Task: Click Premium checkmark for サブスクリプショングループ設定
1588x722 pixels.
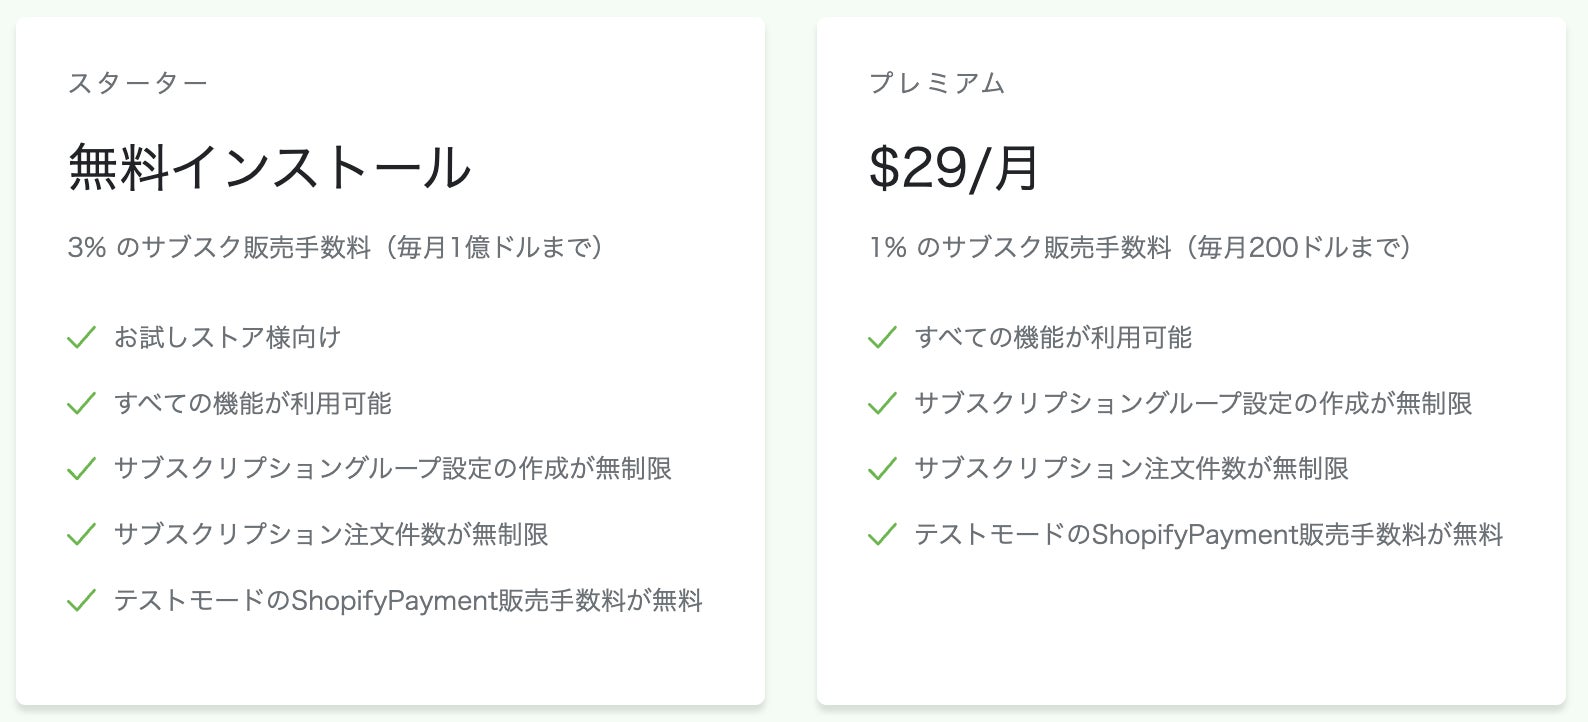Action: [x=882, y=404]
